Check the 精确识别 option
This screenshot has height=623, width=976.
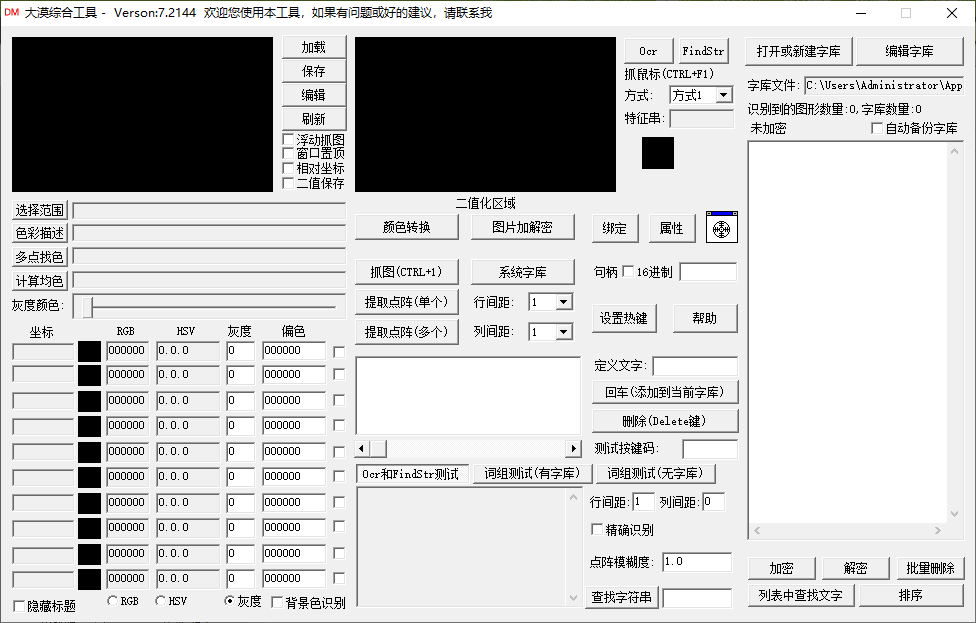(597, 529)
